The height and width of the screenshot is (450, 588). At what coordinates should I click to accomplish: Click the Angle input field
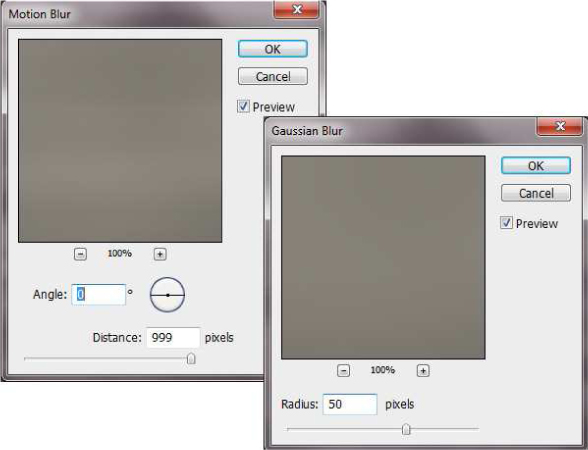[x=98, y=294]
